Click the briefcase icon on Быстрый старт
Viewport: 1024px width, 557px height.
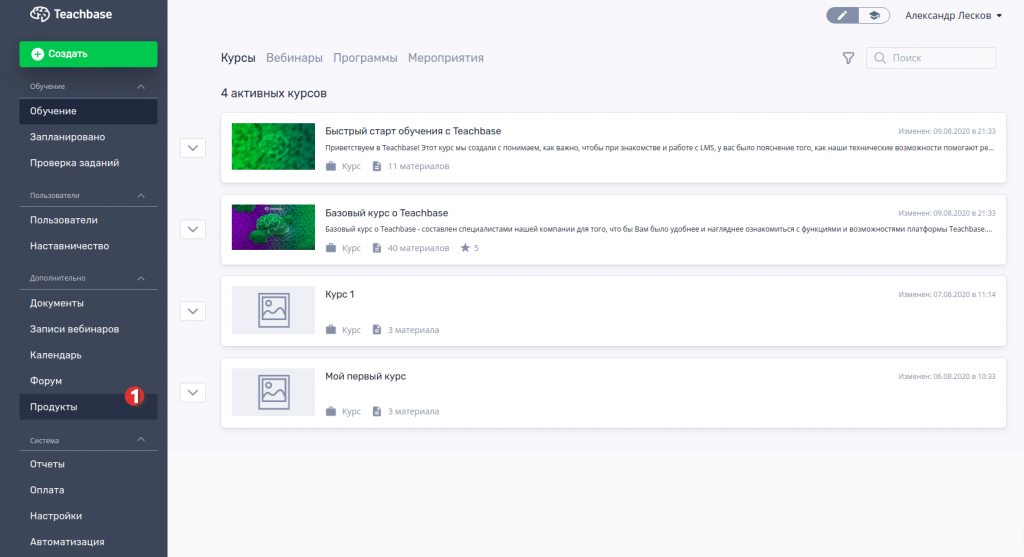click(x=331, y=166)
